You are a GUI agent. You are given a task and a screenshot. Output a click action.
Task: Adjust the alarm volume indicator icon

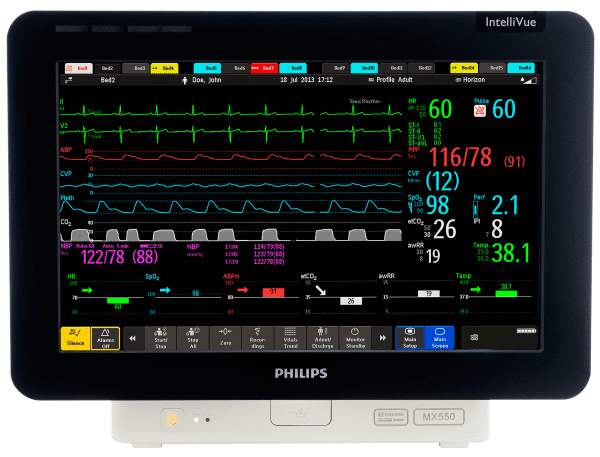tap(529, 80)
